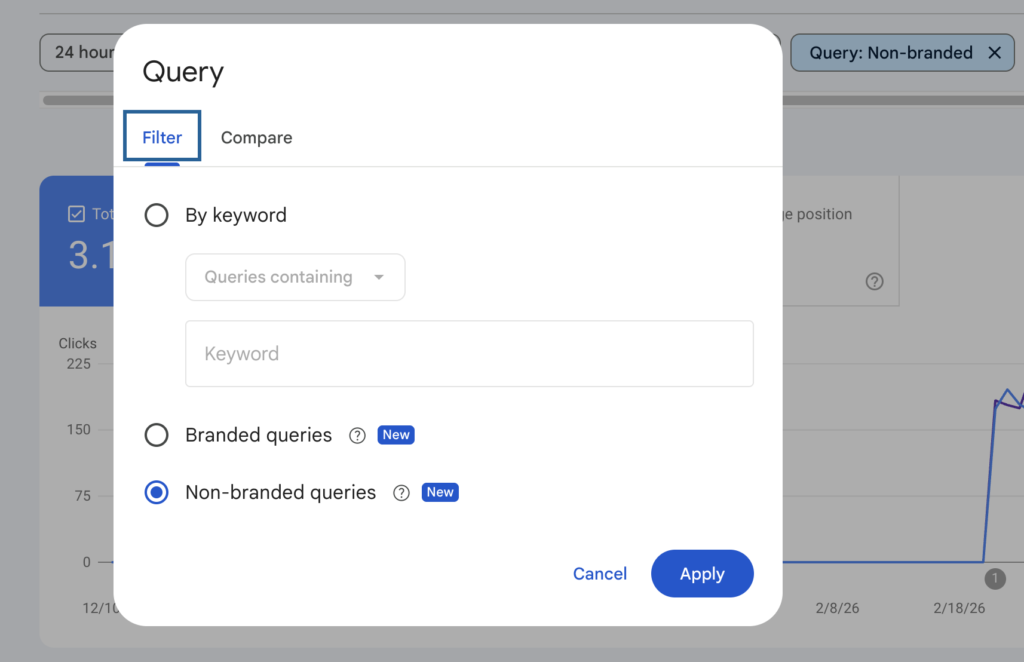Stay on the Filter tab

point(161,137)
